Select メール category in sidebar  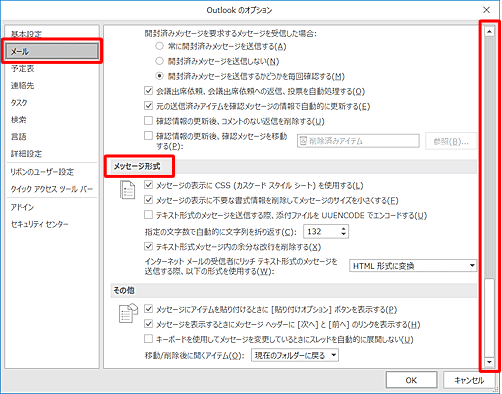[x=52, y=51]
